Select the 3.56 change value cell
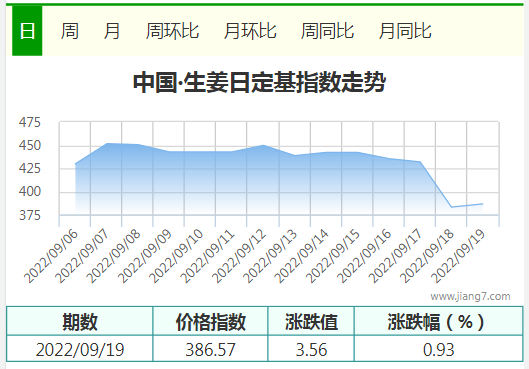 tap(311, 349)
